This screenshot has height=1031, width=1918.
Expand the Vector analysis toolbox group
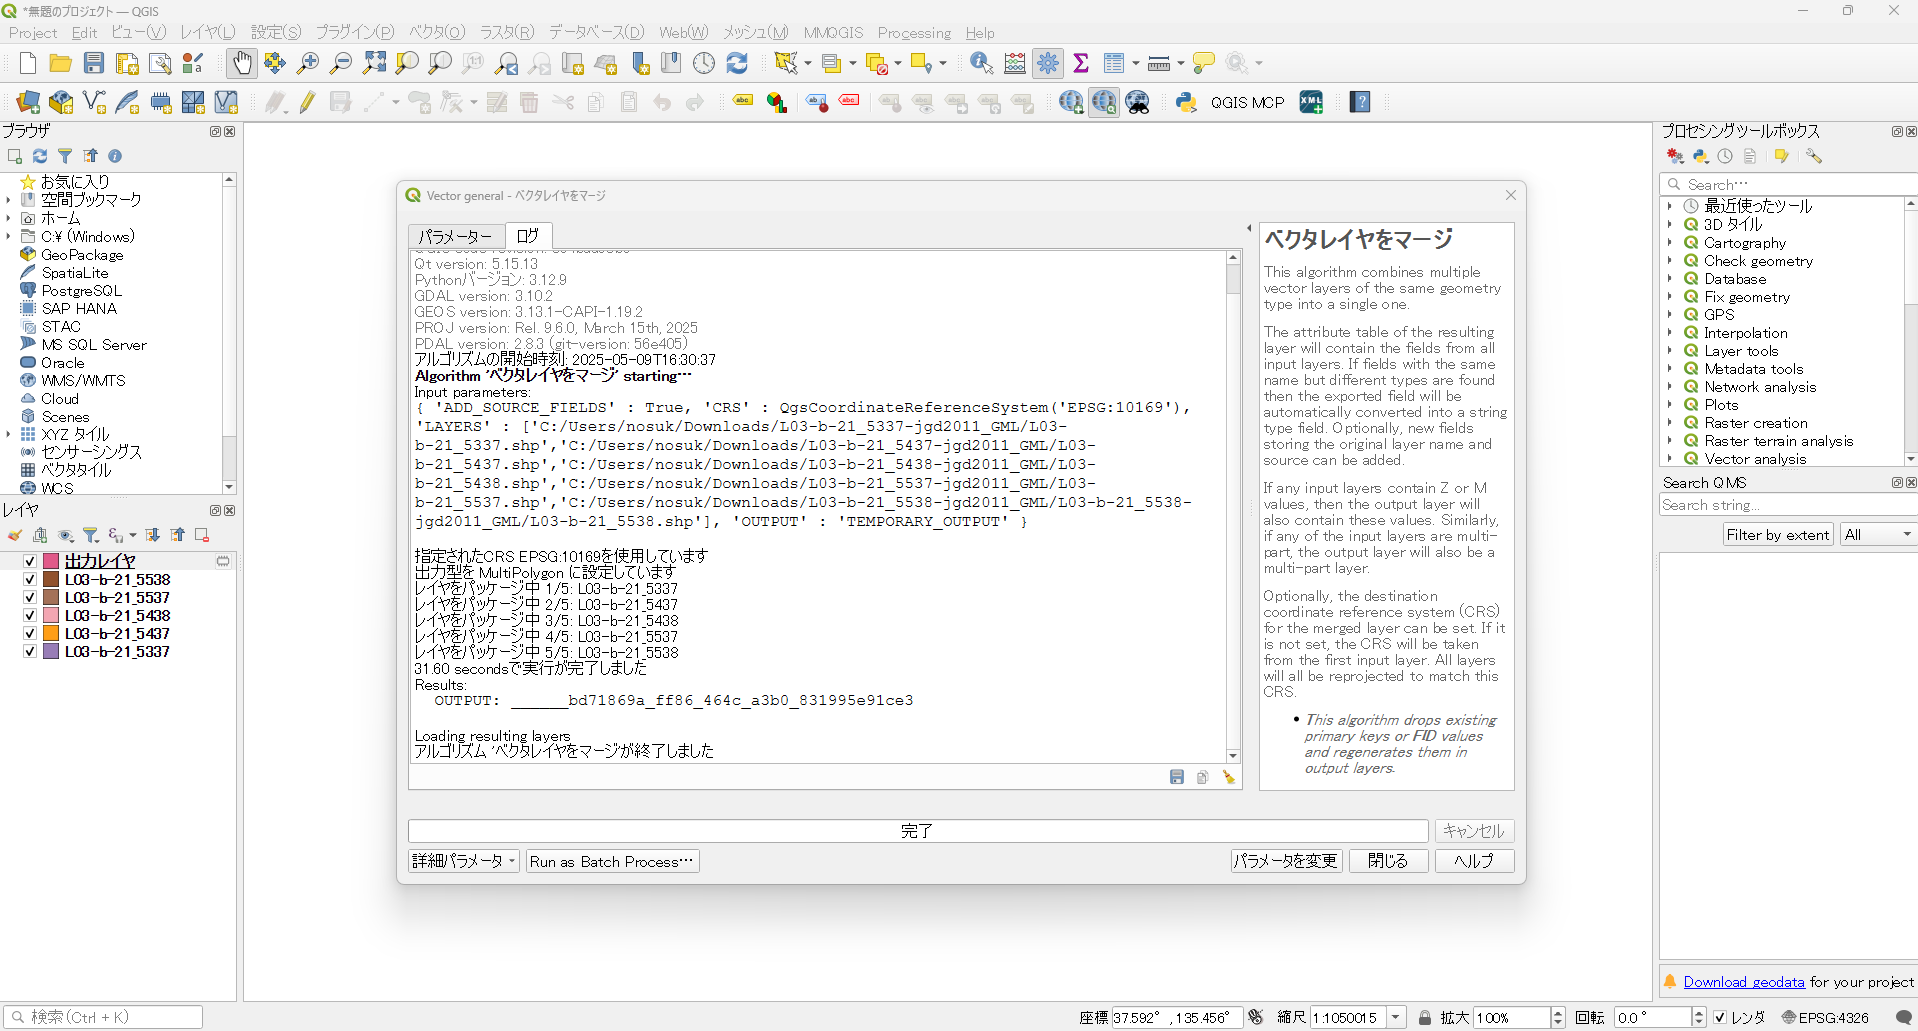pyautogui.click(x=1670, y=459)
